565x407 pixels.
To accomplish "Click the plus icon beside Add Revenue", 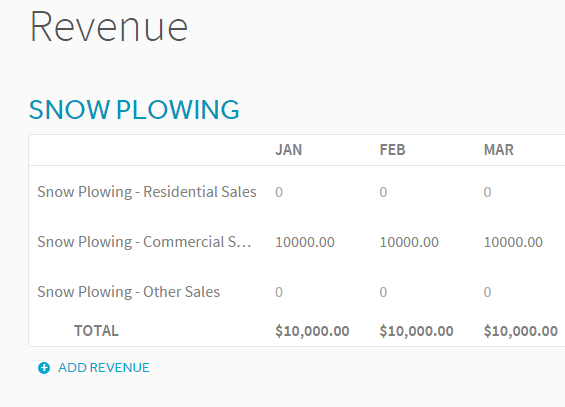I will tap(44, 368).
